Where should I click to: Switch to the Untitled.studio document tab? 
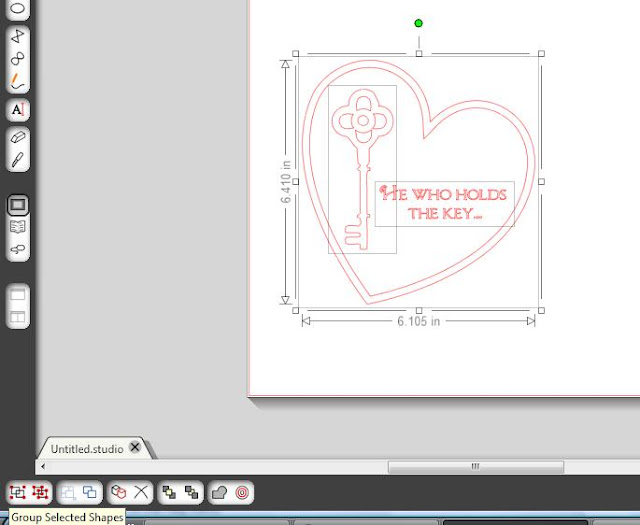[87, 449]
